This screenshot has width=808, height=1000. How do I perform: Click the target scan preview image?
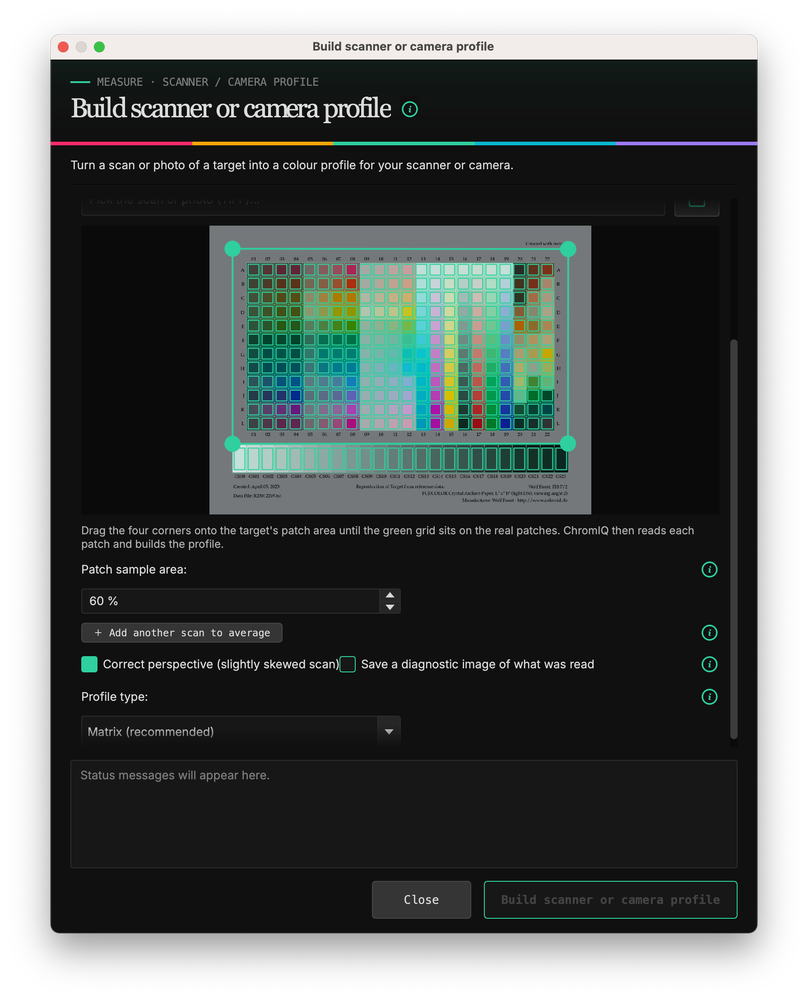[400, 370]
